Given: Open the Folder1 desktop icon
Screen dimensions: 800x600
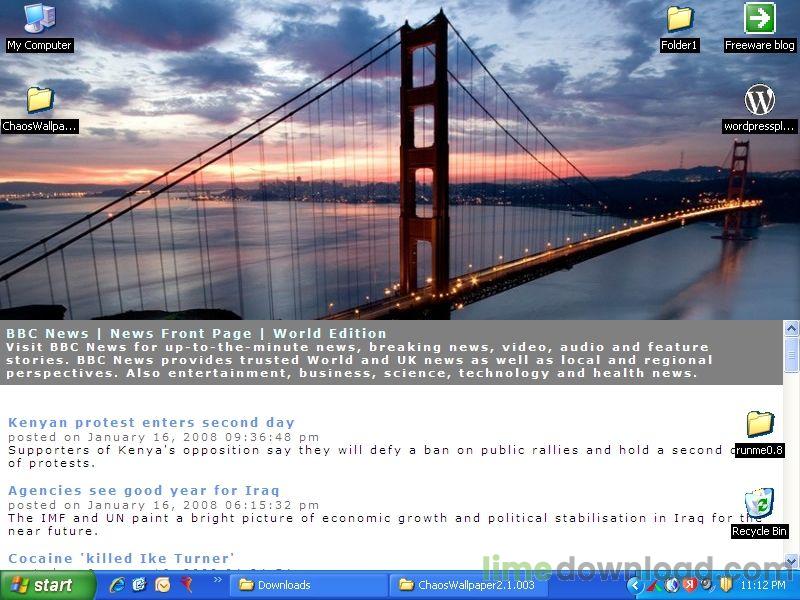Looking at the screenshot, I should coord(679,18).
